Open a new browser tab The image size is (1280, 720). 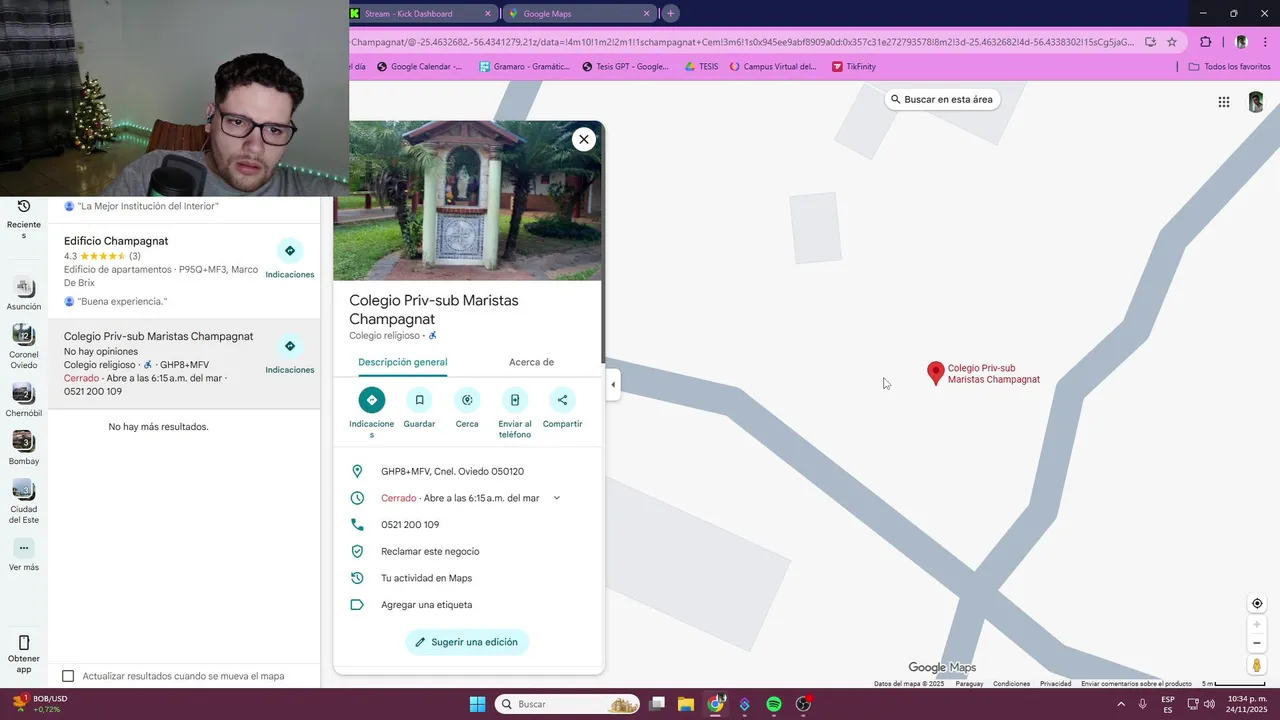pyautogui.click(x=671, y=14)
